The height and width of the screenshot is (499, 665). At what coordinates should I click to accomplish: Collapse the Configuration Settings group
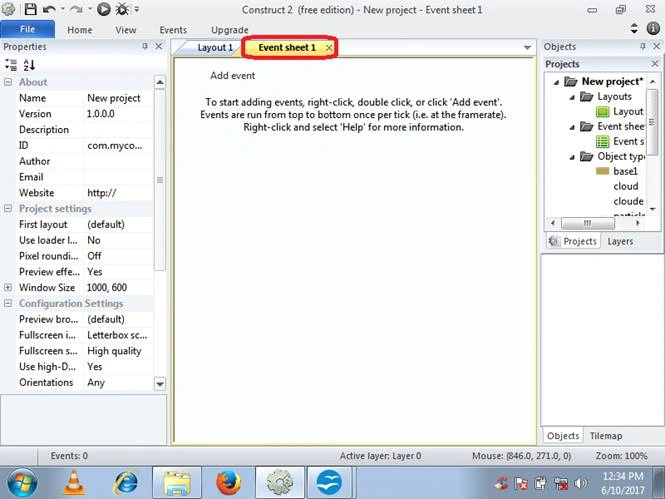click(x=8, y=303)
